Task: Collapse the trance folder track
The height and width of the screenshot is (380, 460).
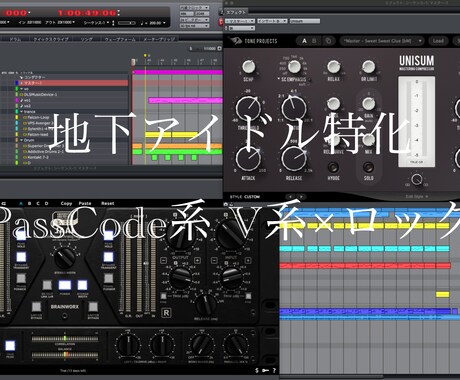Action: point(22,112)
